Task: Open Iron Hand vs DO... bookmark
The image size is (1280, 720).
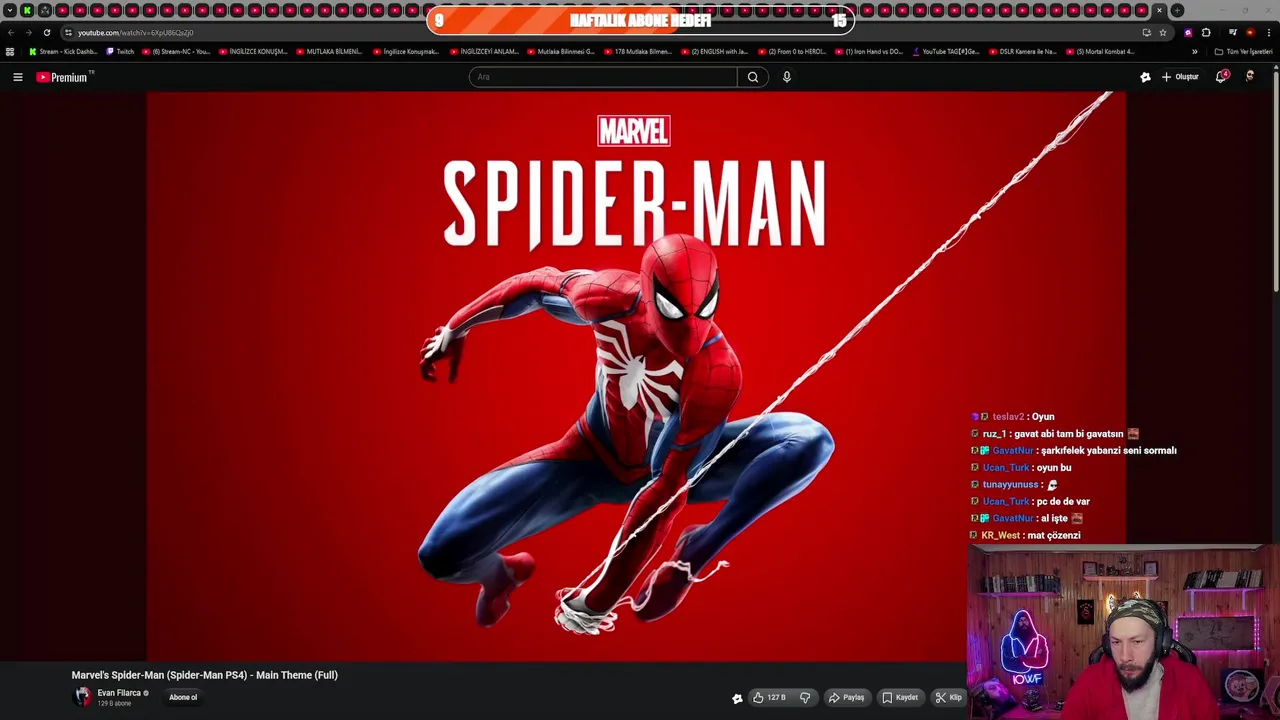Action: pos(869,52)
